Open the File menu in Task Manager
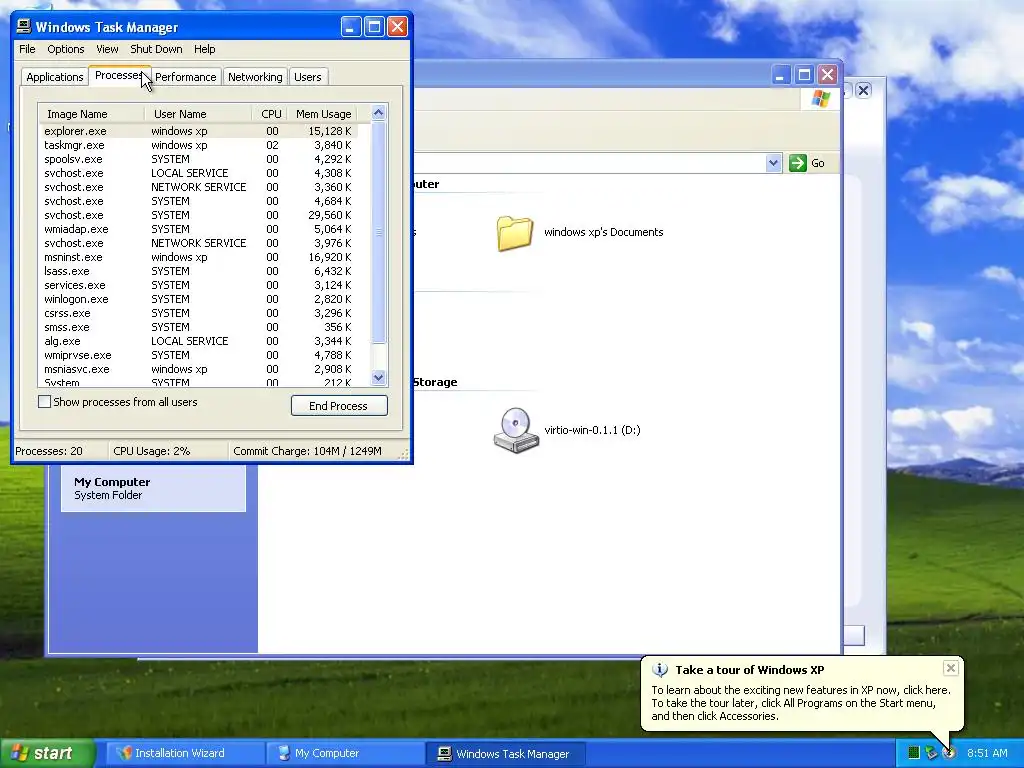This screenshot has width=1024, height=768. (27, 49)
